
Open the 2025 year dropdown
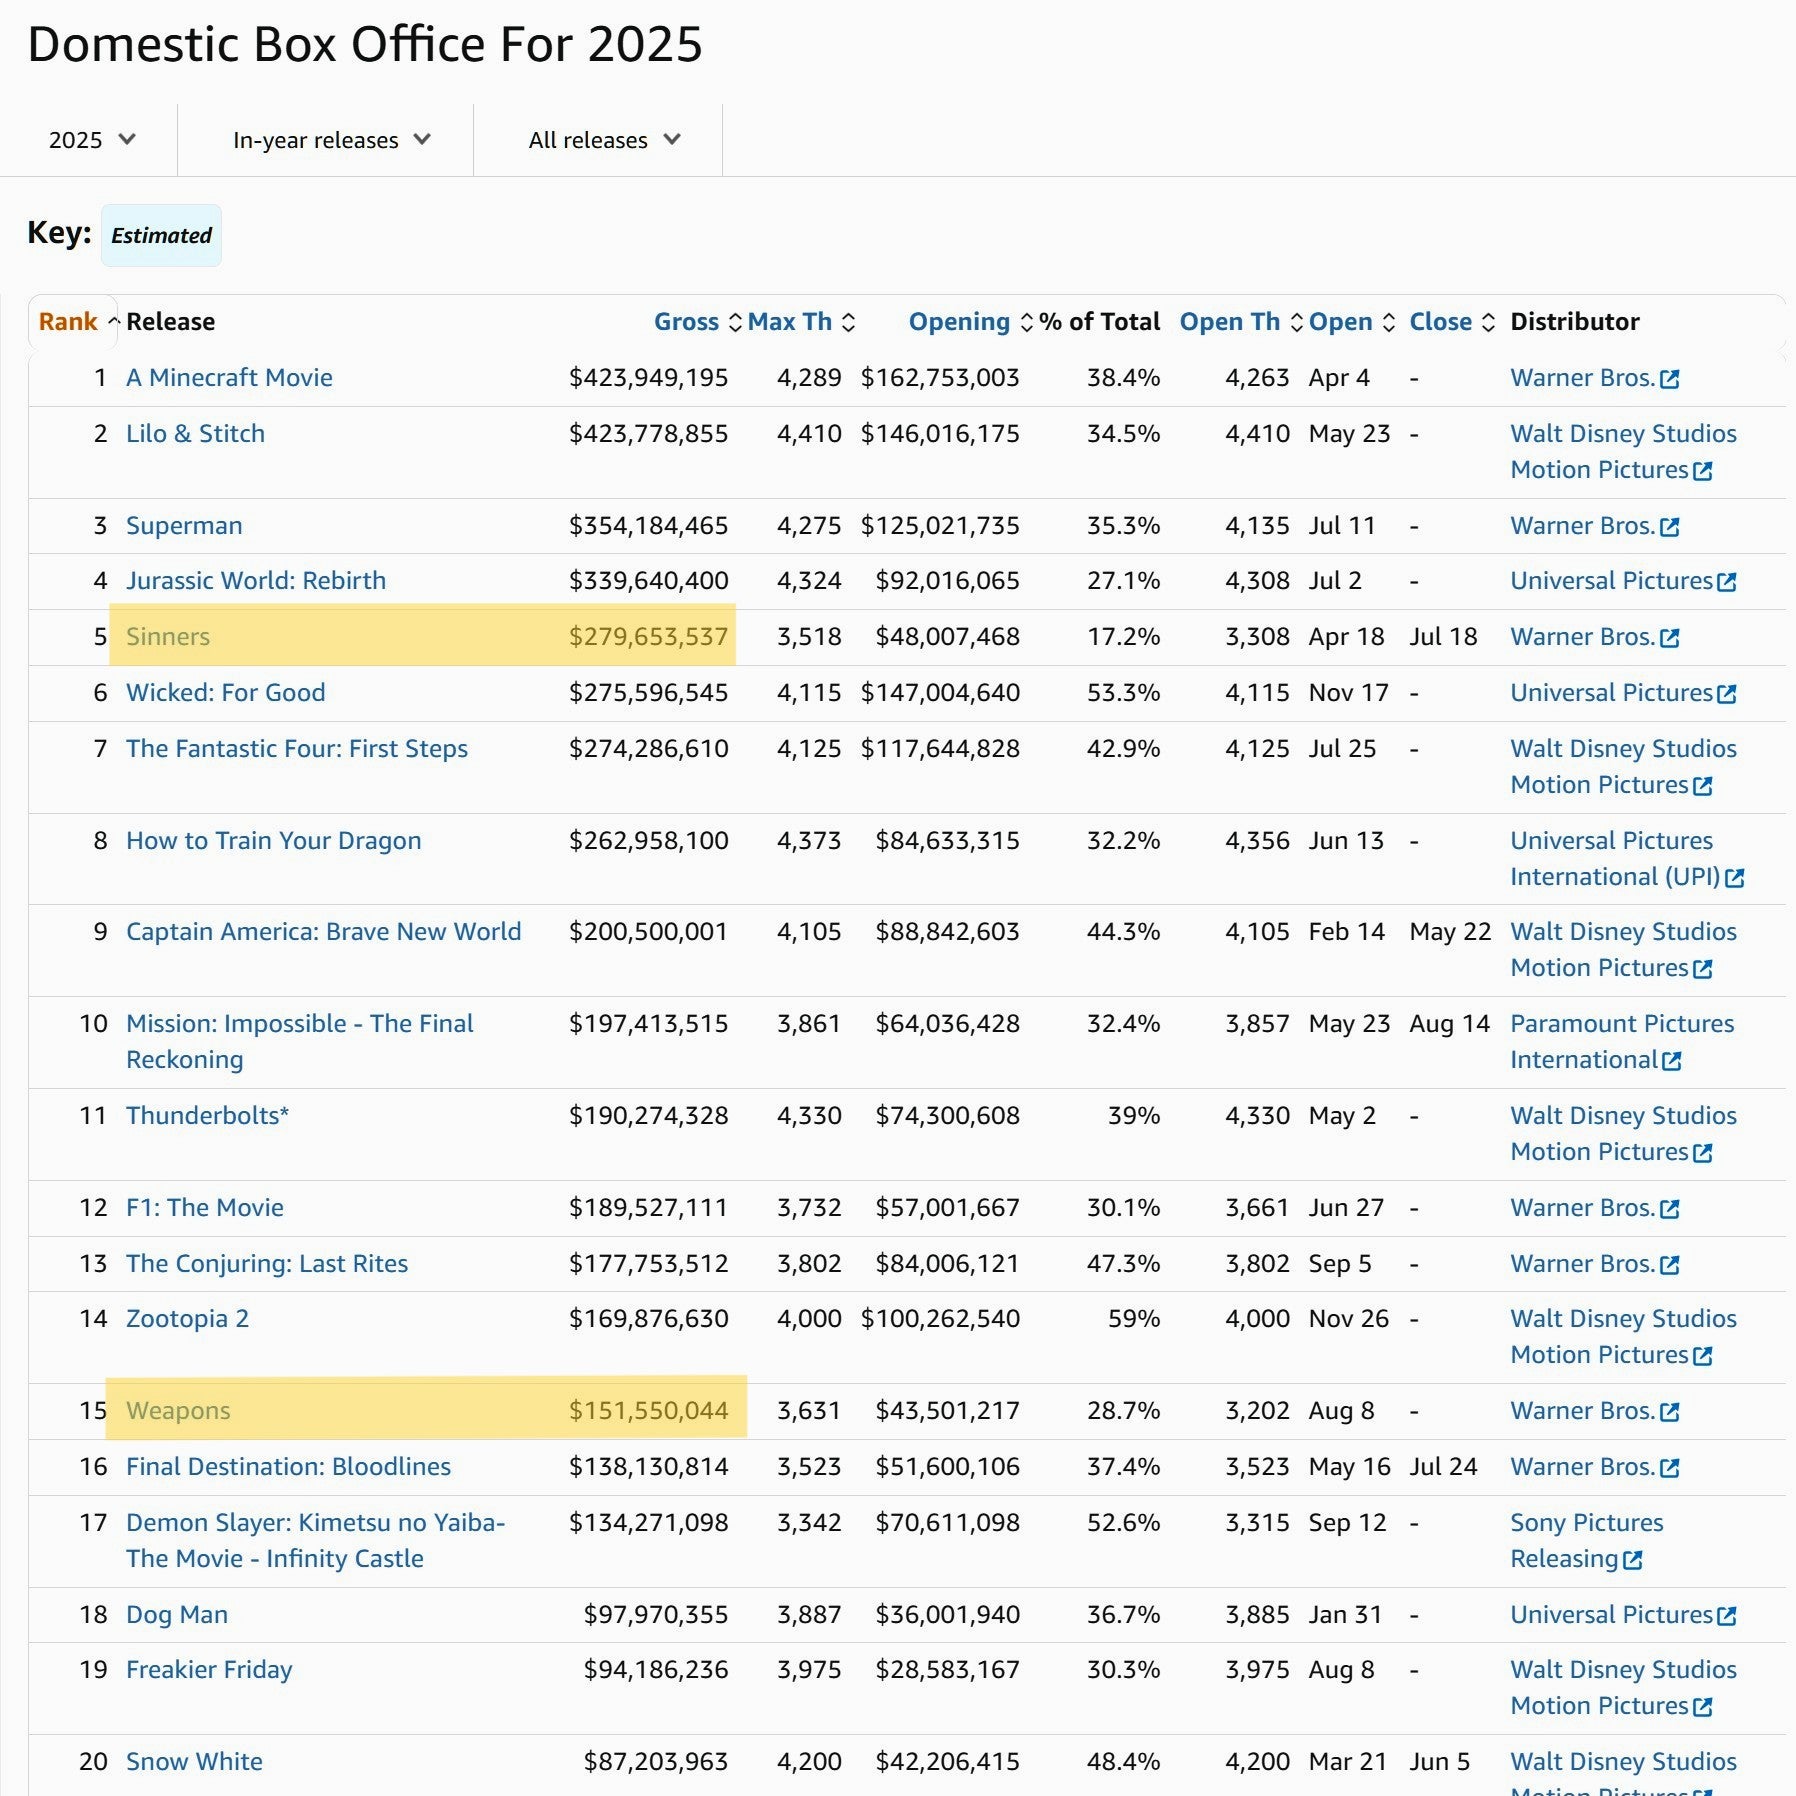(91, 140)
